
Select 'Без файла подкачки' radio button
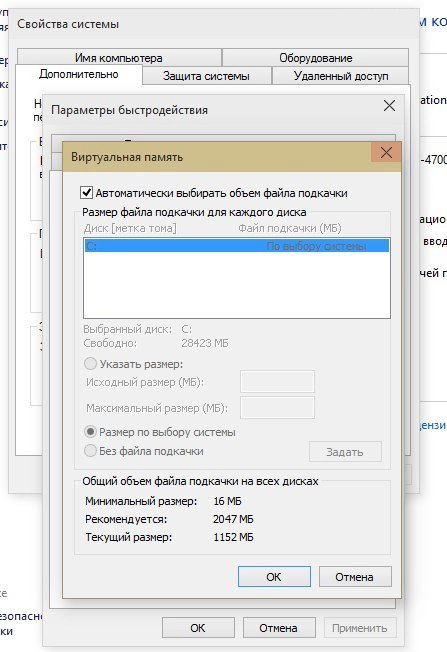90,451
